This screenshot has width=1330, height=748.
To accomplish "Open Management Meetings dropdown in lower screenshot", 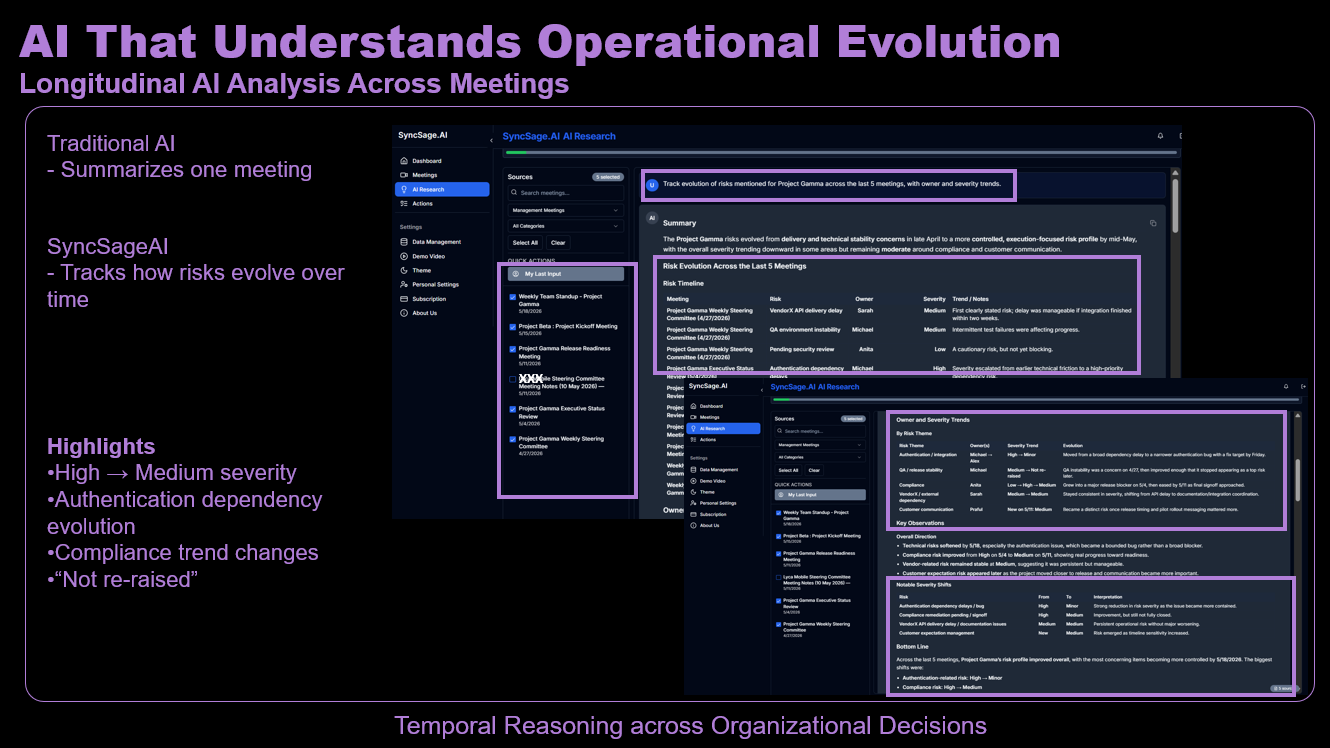I will tap(820, 445).
